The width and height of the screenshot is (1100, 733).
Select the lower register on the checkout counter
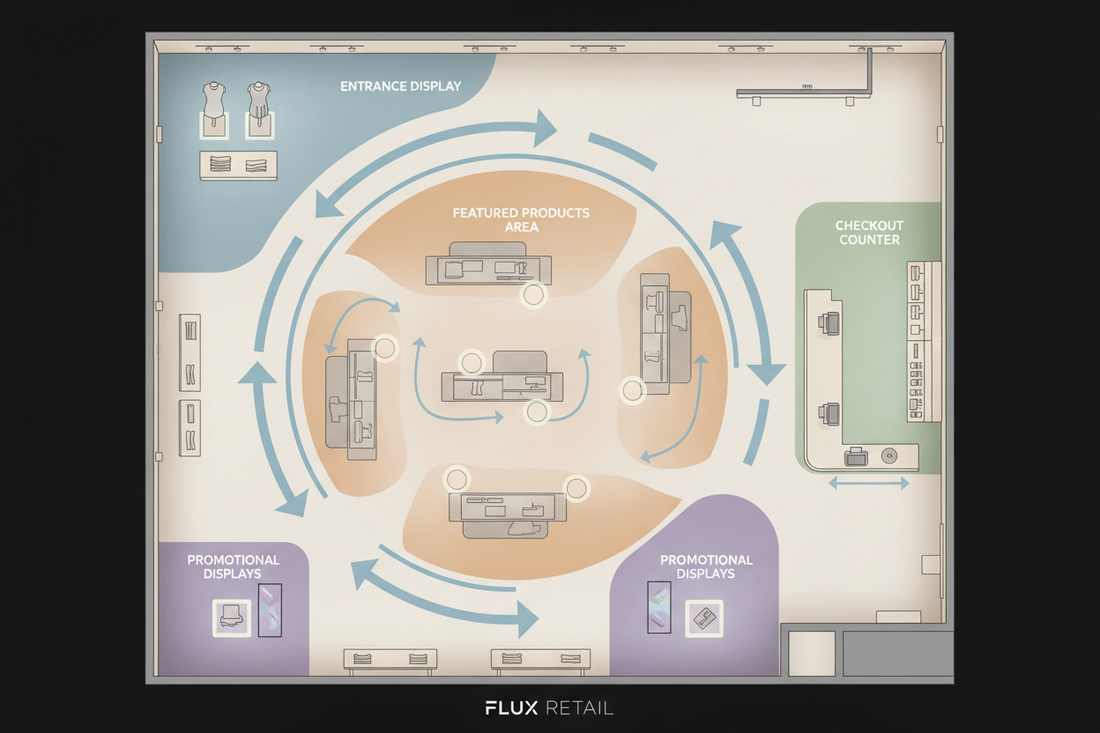(829, 414)
